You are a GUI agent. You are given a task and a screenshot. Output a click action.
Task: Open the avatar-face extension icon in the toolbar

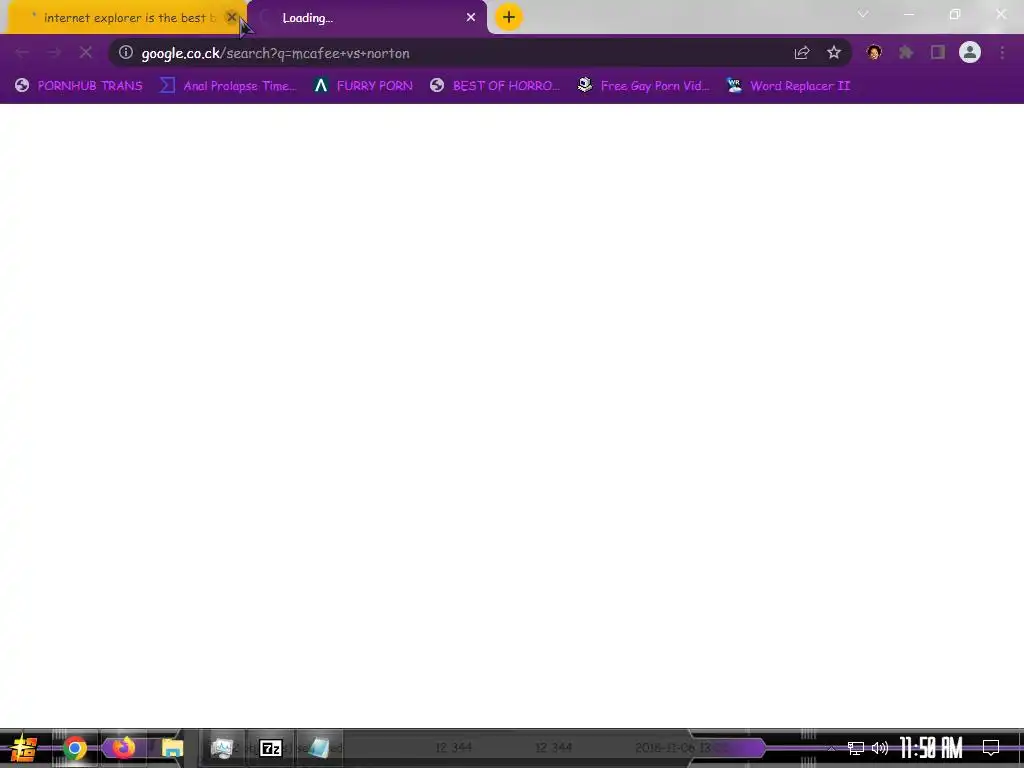coord(874,52)
